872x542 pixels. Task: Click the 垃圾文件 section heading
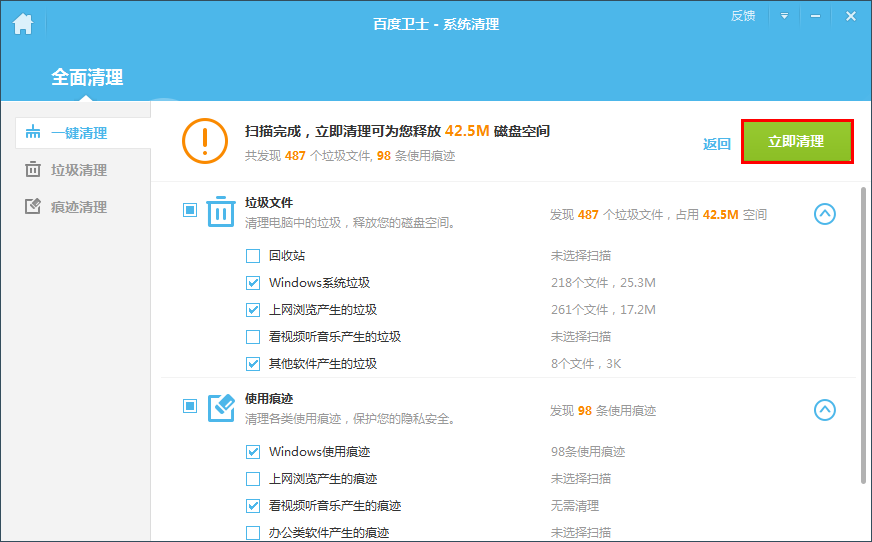[269, 203]
